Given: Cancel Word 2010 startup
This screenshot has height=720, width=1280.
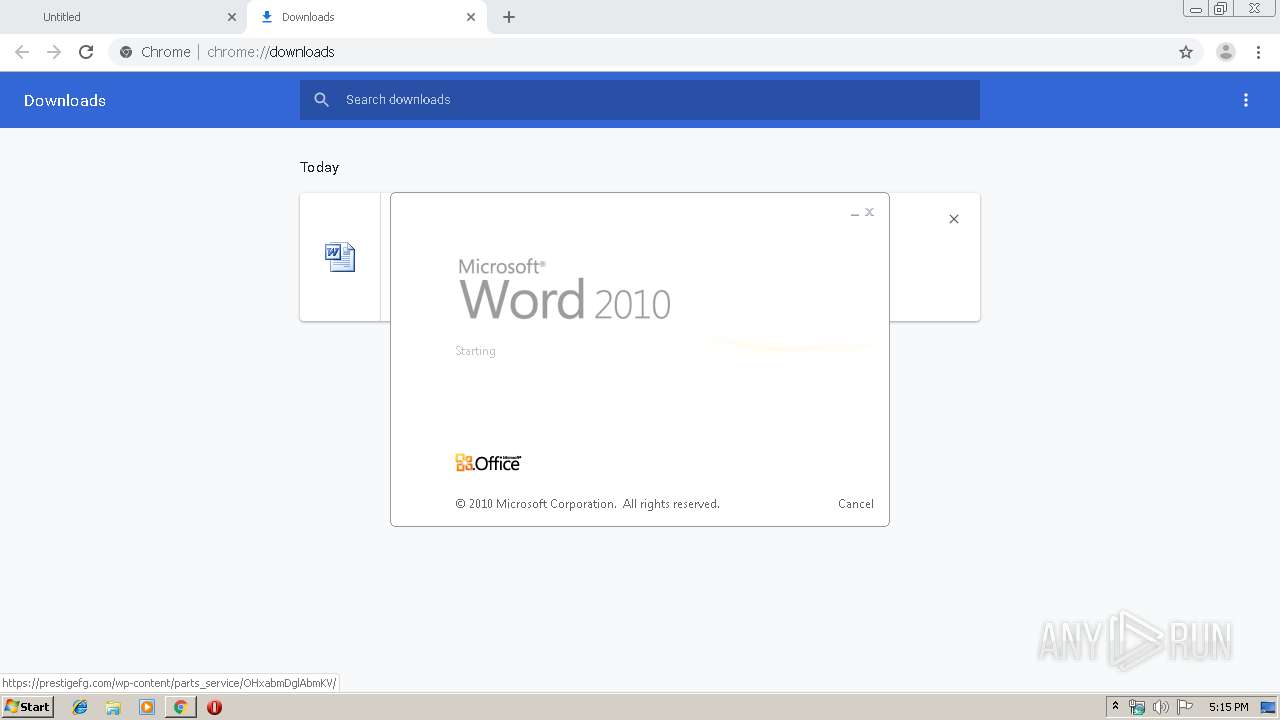Looking at the screenshot, I should point(856,504).
